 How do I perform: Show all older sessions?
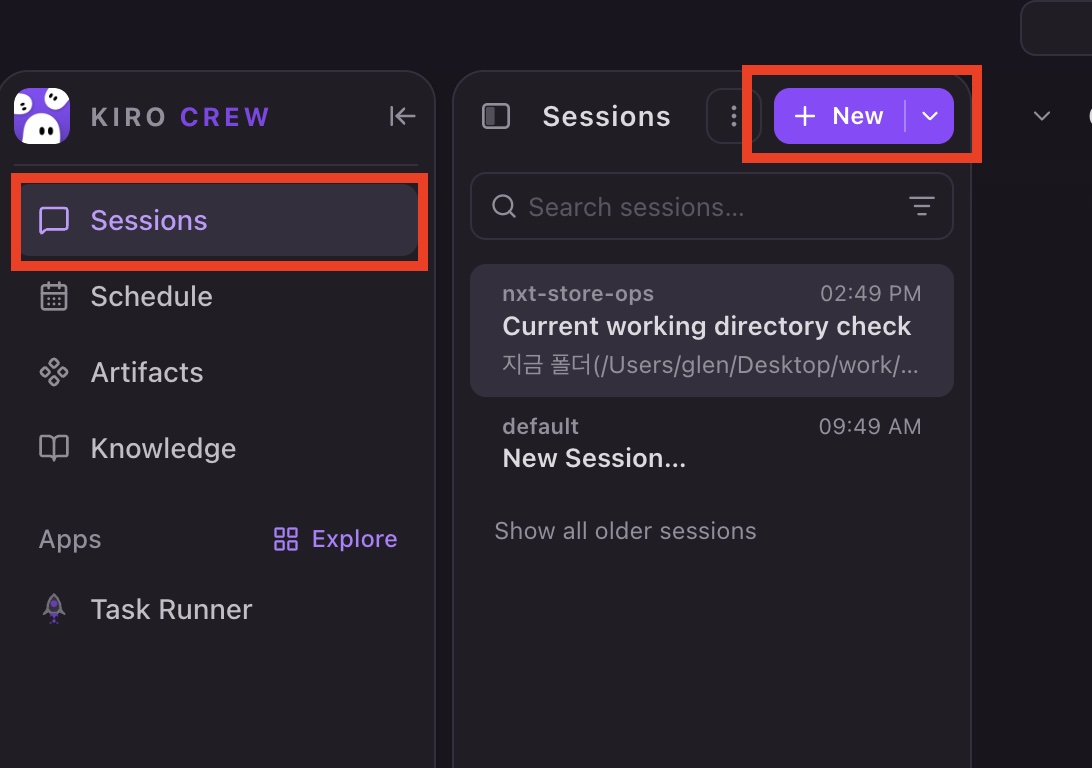pos(625,531)
